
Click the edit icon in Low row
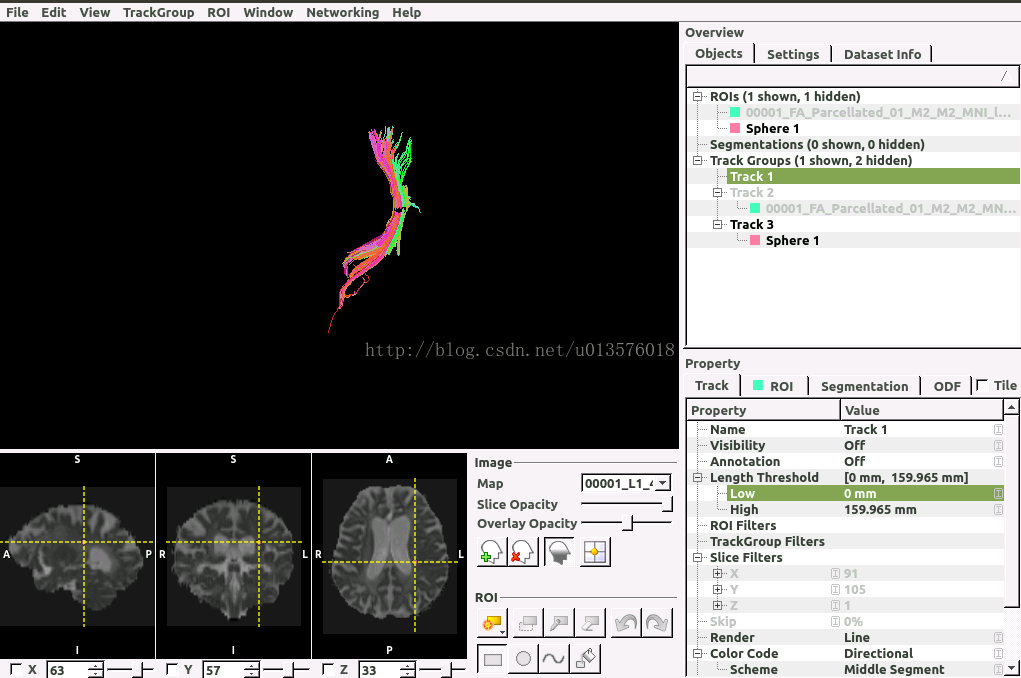pos(998,494)
